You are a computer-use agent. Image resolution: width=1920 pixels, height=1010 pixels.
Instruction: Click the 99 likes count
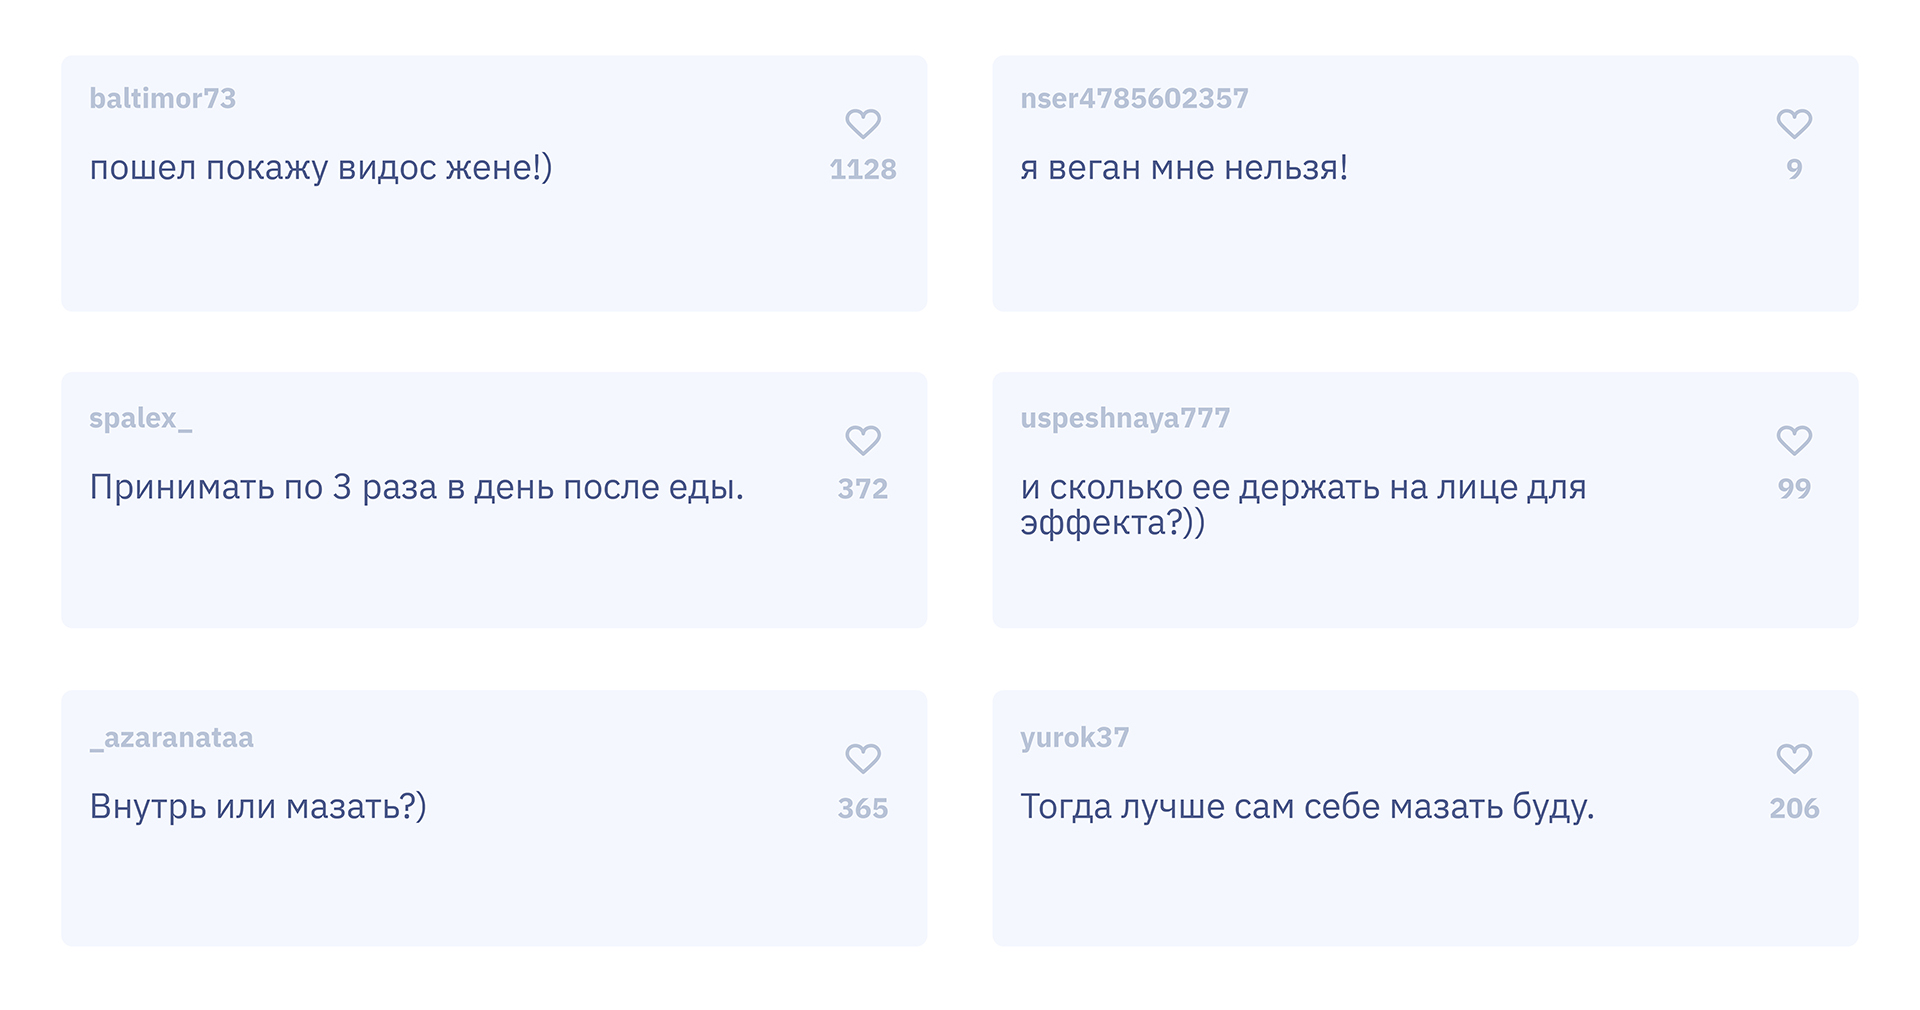coord(1793,489)
